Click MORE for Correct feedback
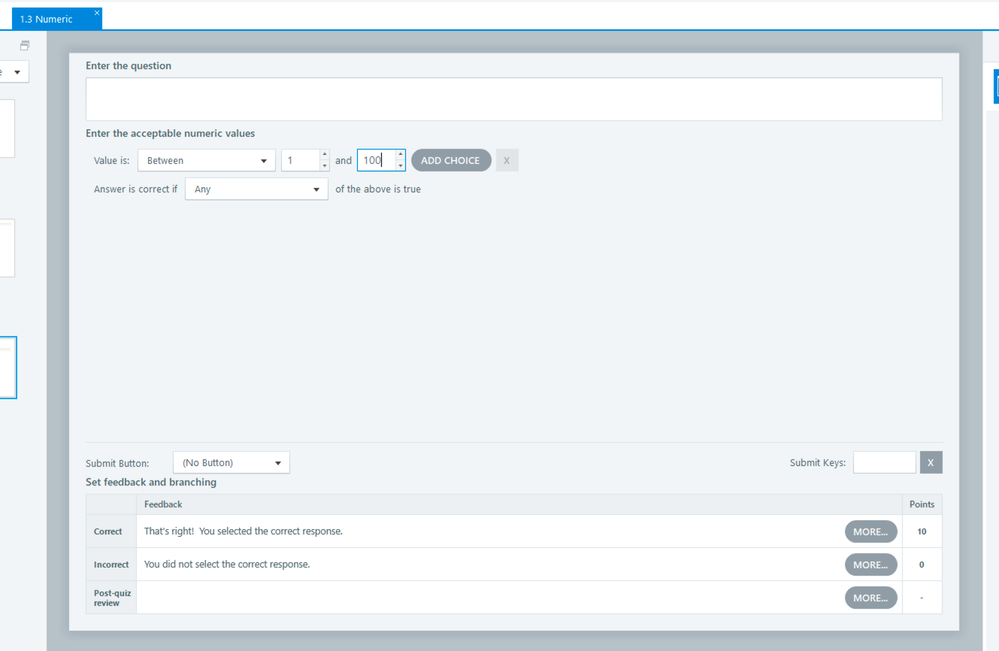Image resolution: width=999 pixels, height=651 pixels. point(871,532)
